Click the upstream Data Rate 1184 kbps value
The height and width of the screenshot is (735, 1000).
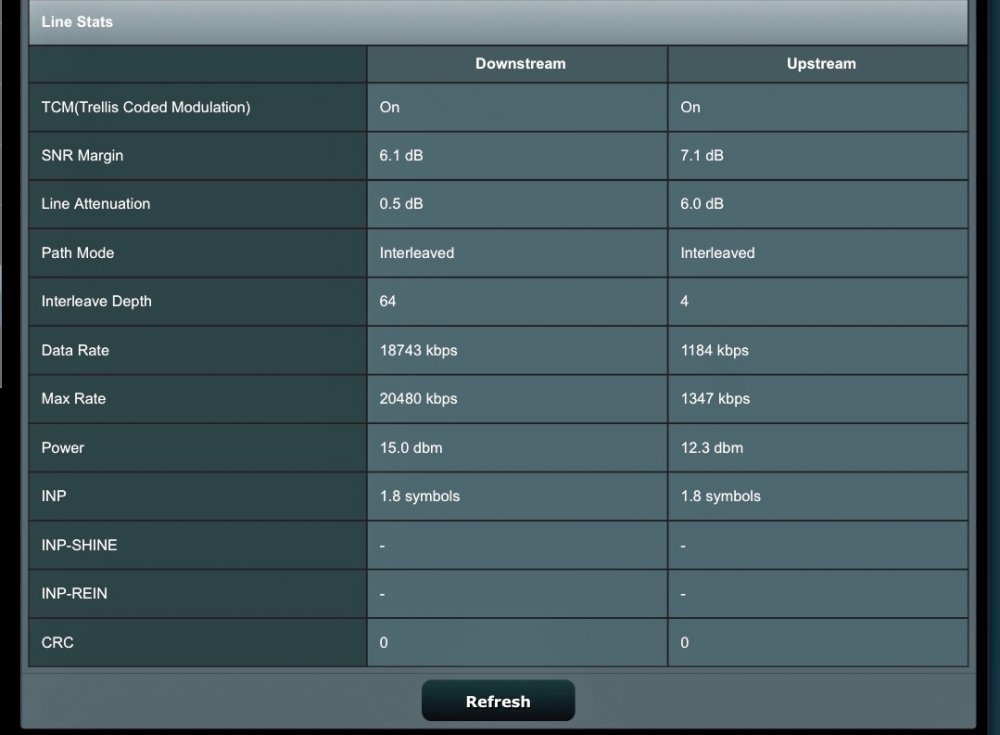714,350
